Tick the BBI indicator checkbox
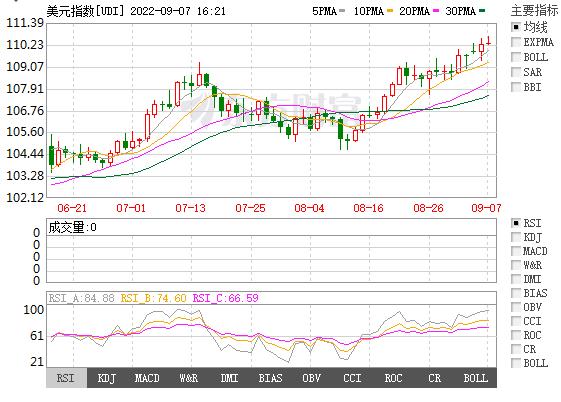The image size is (561, 402). (516, 87)
